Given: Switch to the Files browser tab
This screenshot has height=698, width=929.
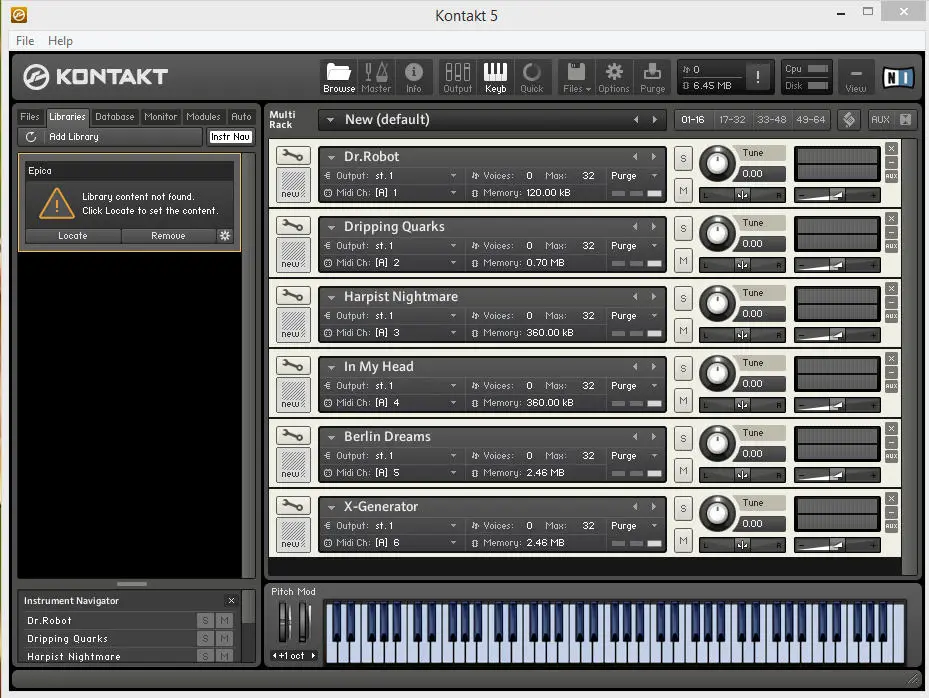Looking at the screenshot, I should [30, 117].
